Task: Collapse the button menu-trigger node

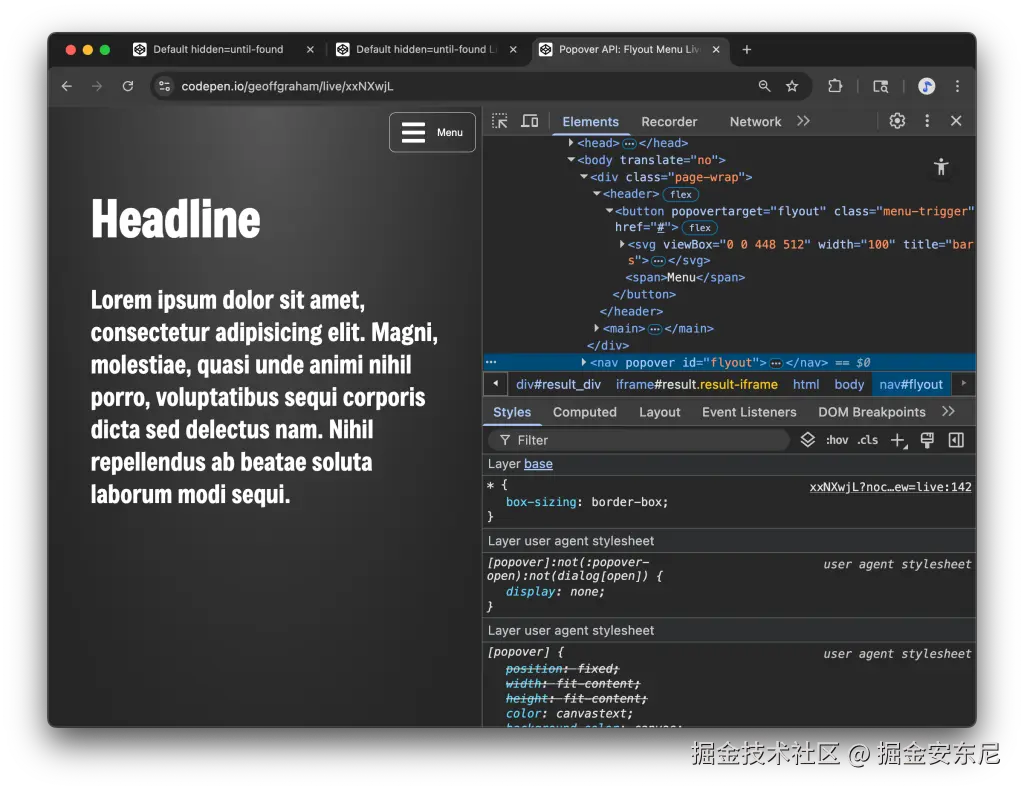Action: [x=609, y=210]
